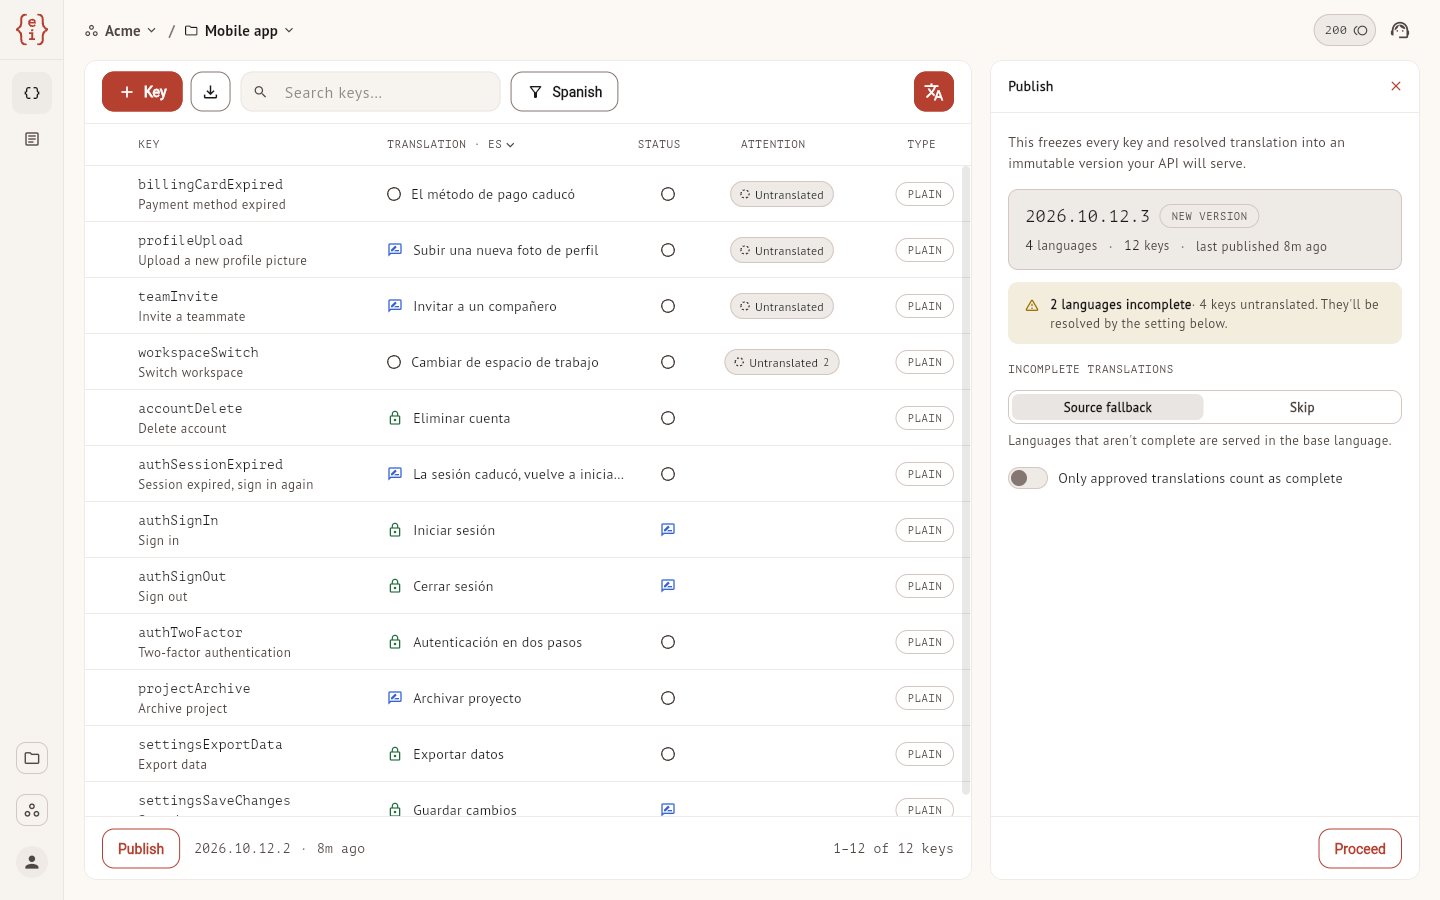The width and height of the screenshot is (1440, 900).
Task: Click the download keys button
Action: point(211,92)
